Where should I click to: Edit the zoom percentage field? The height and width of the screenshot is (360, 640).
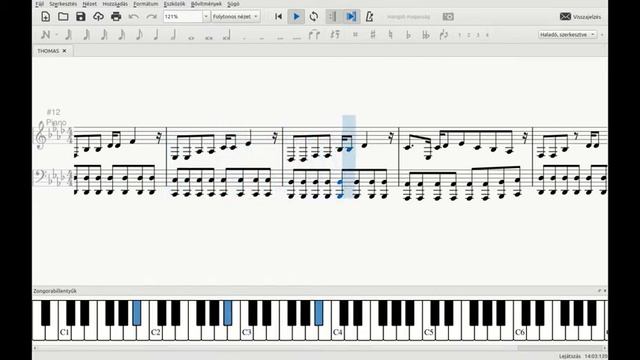(x=182, y=17)
